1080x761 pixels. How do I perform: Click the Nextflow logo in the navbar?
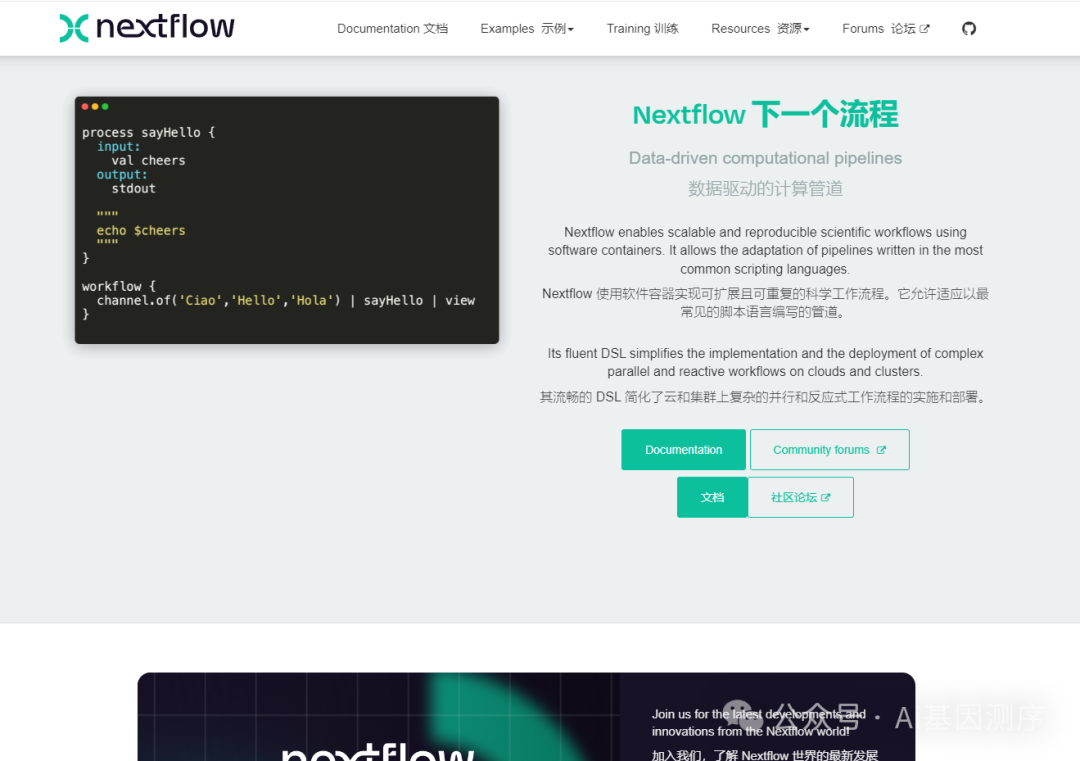coord(146,27)
